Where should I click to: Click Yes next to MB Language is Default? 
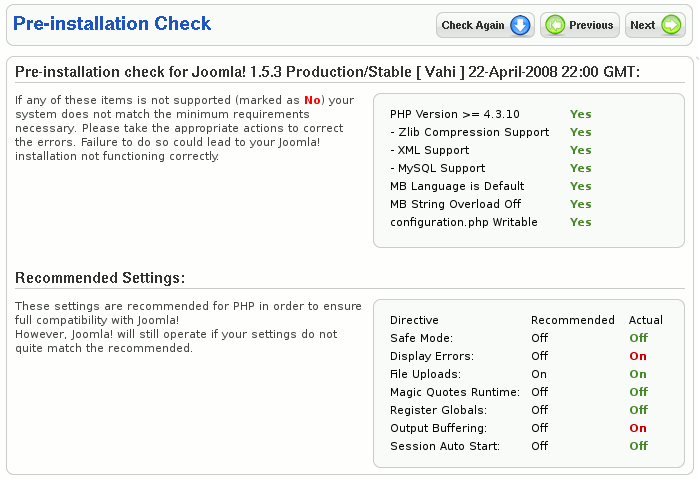580,186
